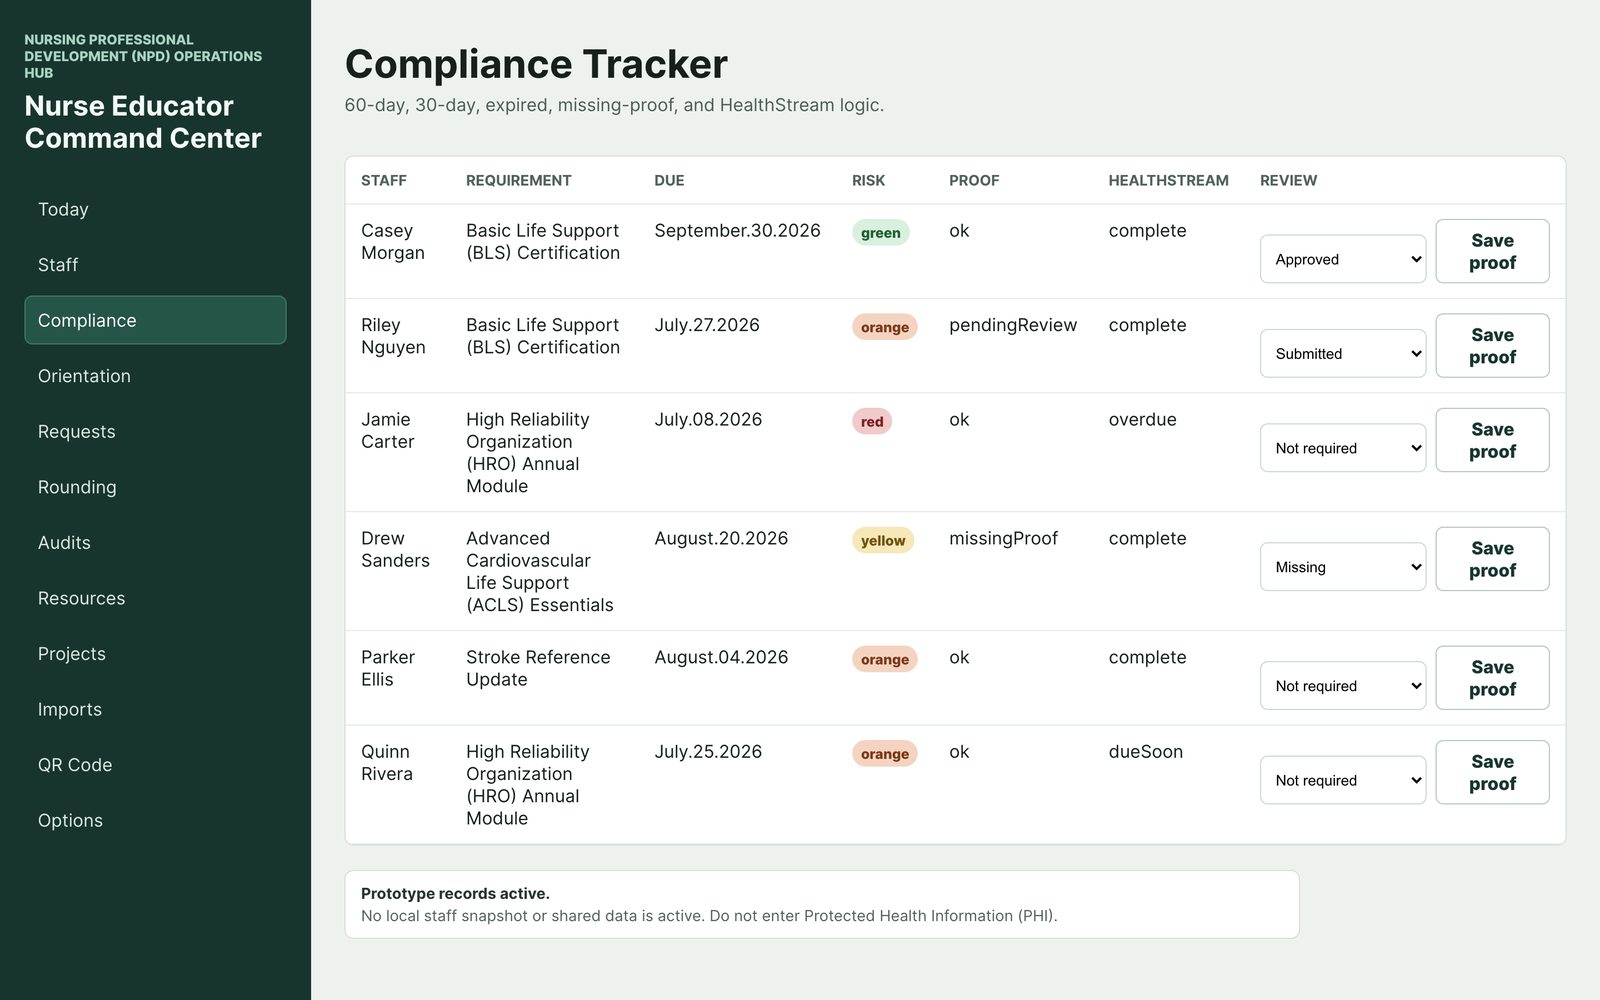Click the missingProof proof status
The image size is (1600, 1000).
click(x=1003, y=539)
